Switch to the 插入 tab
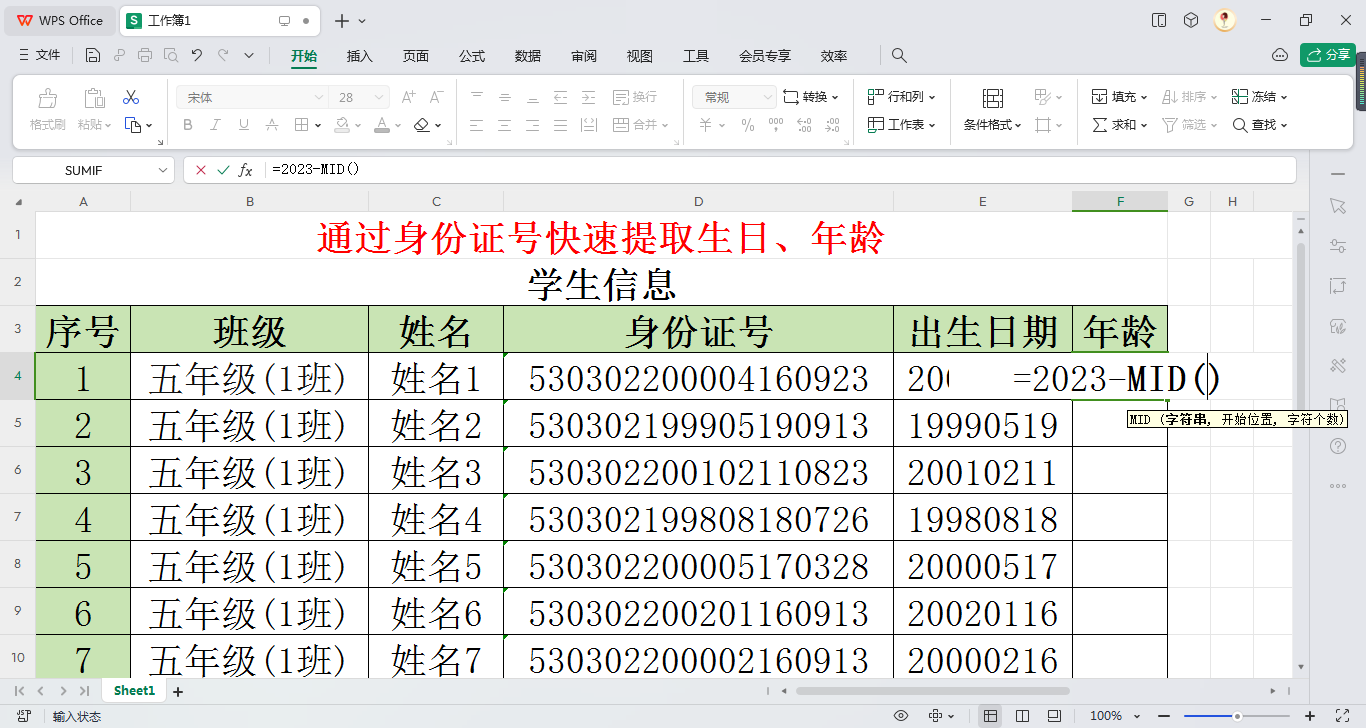Screen dimensions: 1366x728 [360, 56]
